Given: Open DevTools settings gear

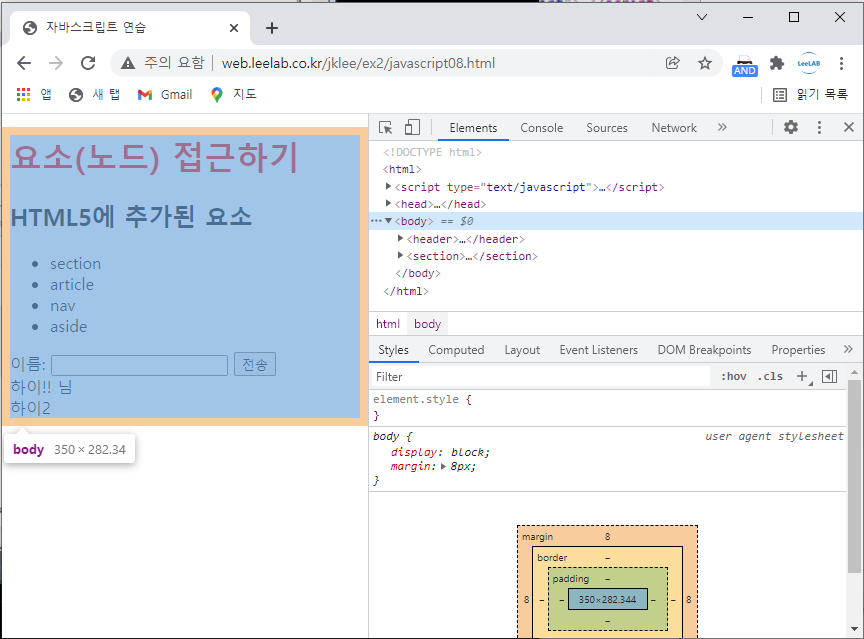Looking at the screenshot, I should click(791, 128).
